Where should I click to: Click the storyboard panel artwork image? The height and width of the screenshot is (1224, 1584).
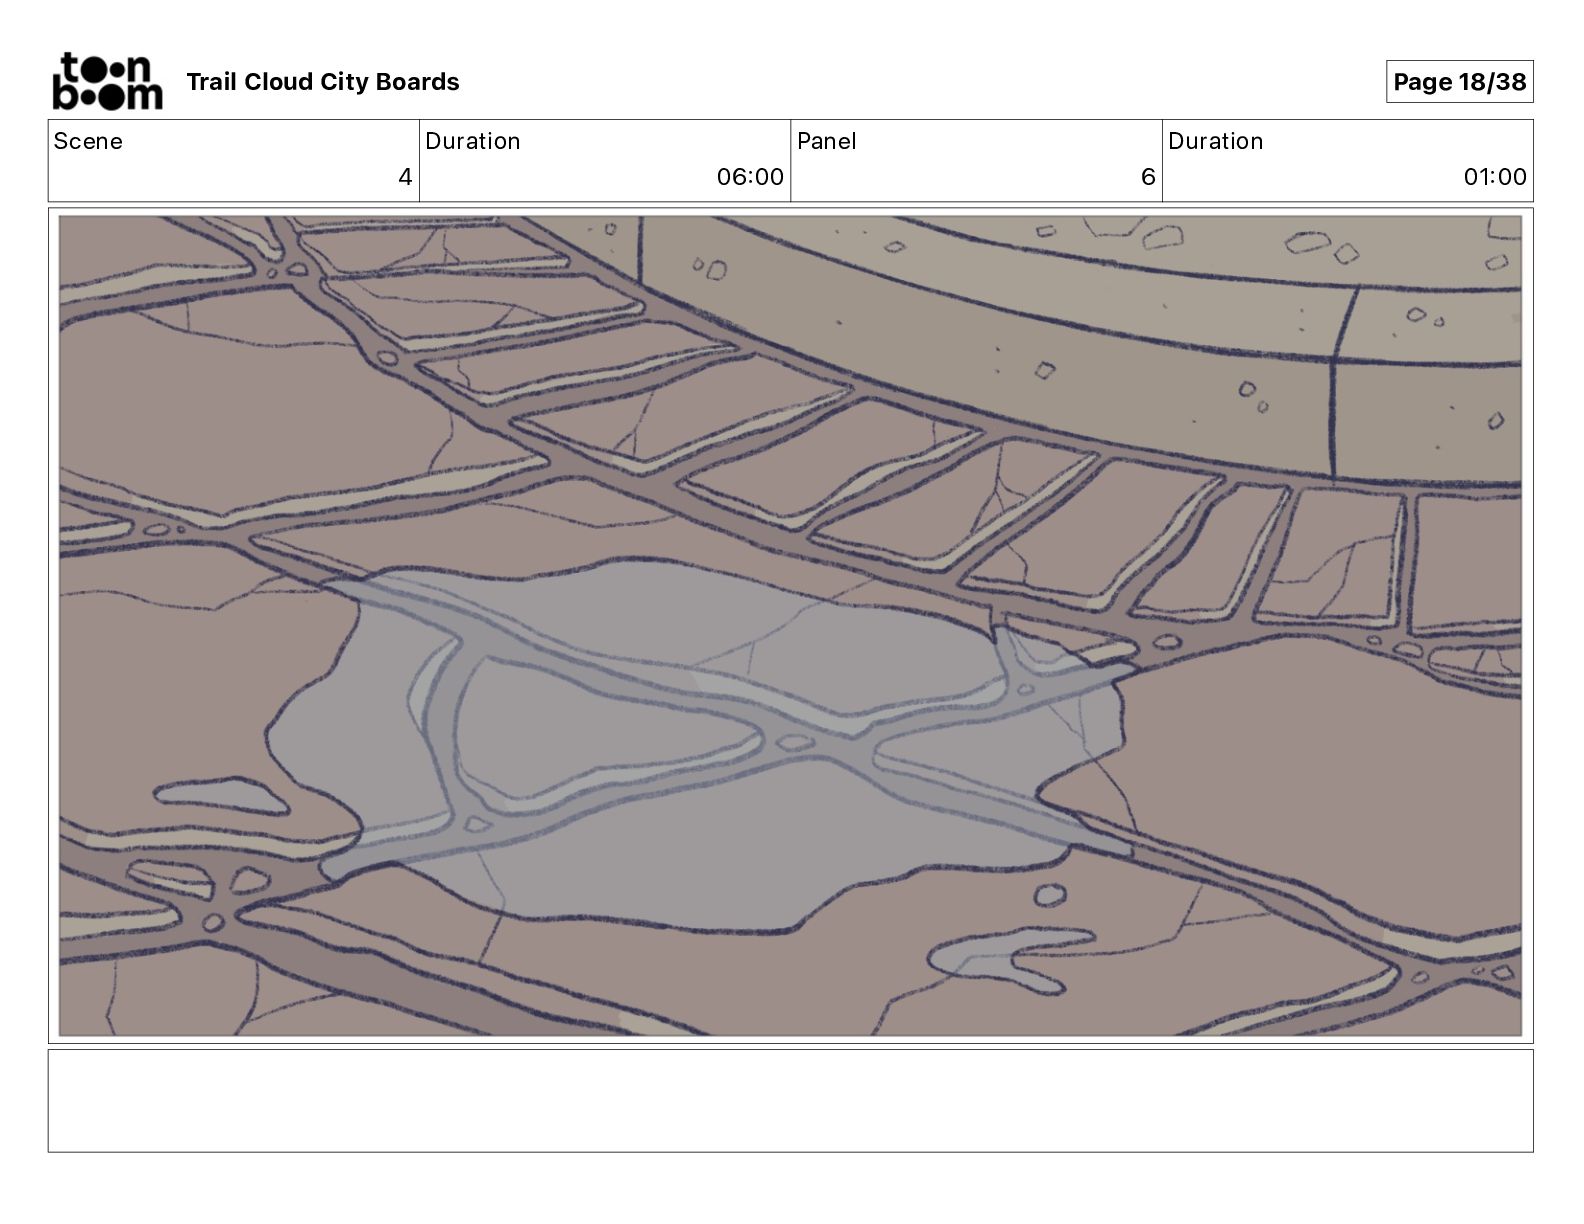pos(790,626)
